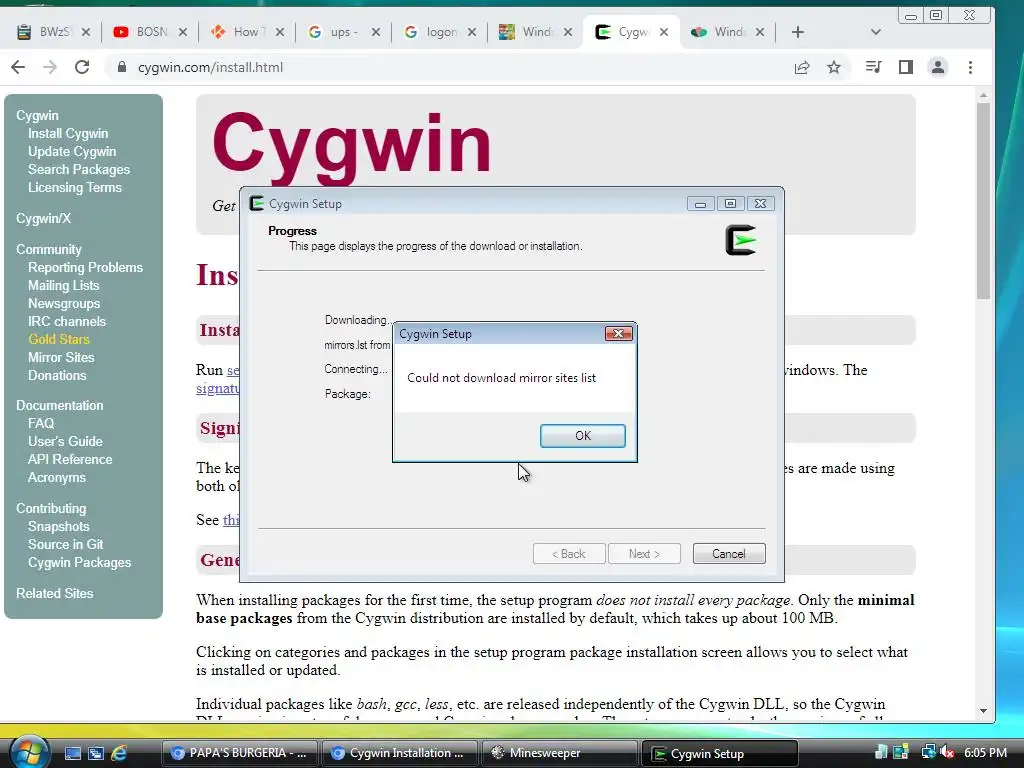Open Mailing Lists link
Image resolution: width=1024 pixels, height=768 pixels.
pos(63,285)
